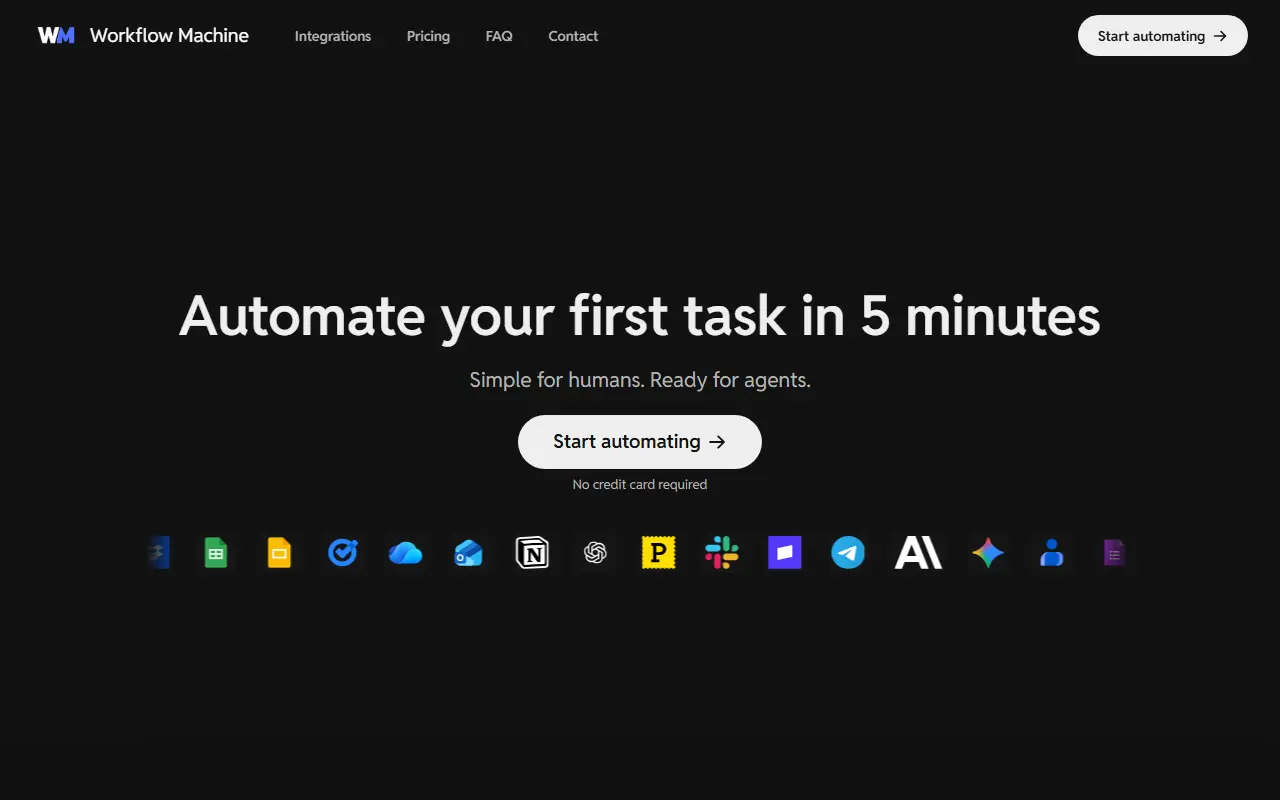Click the Google Sheets integration icon

[x=216, y=553]
